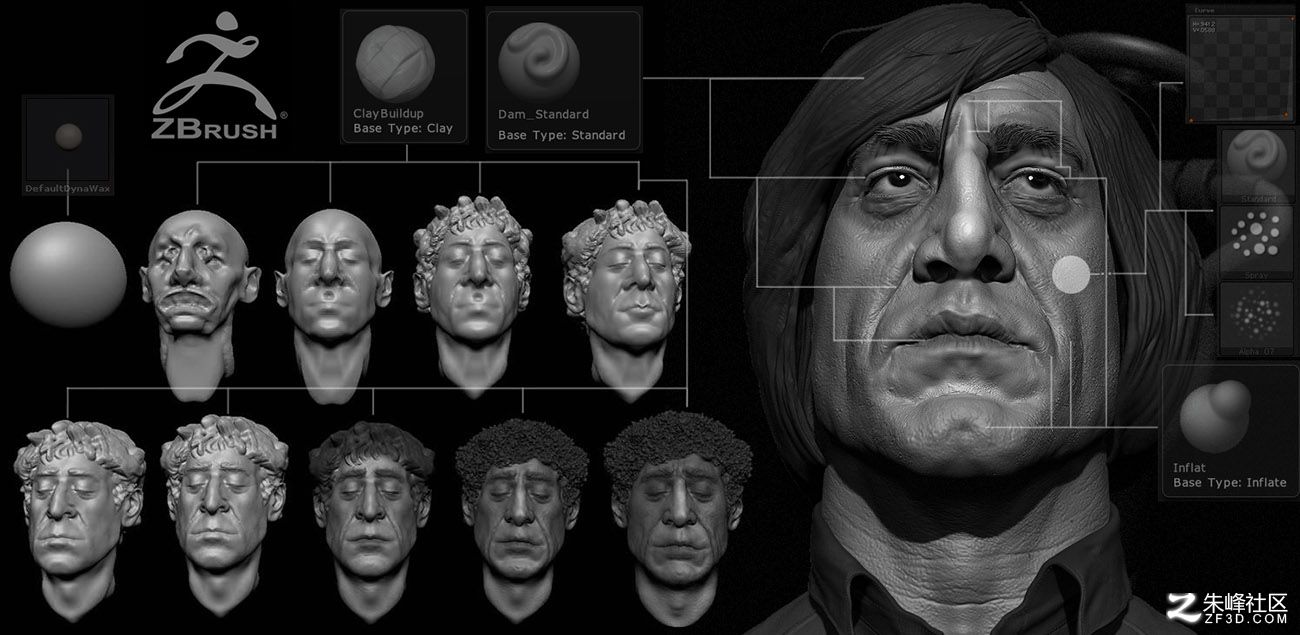
Task: Click the "DefaultDynaWax" material label
Action: point(68,188)
